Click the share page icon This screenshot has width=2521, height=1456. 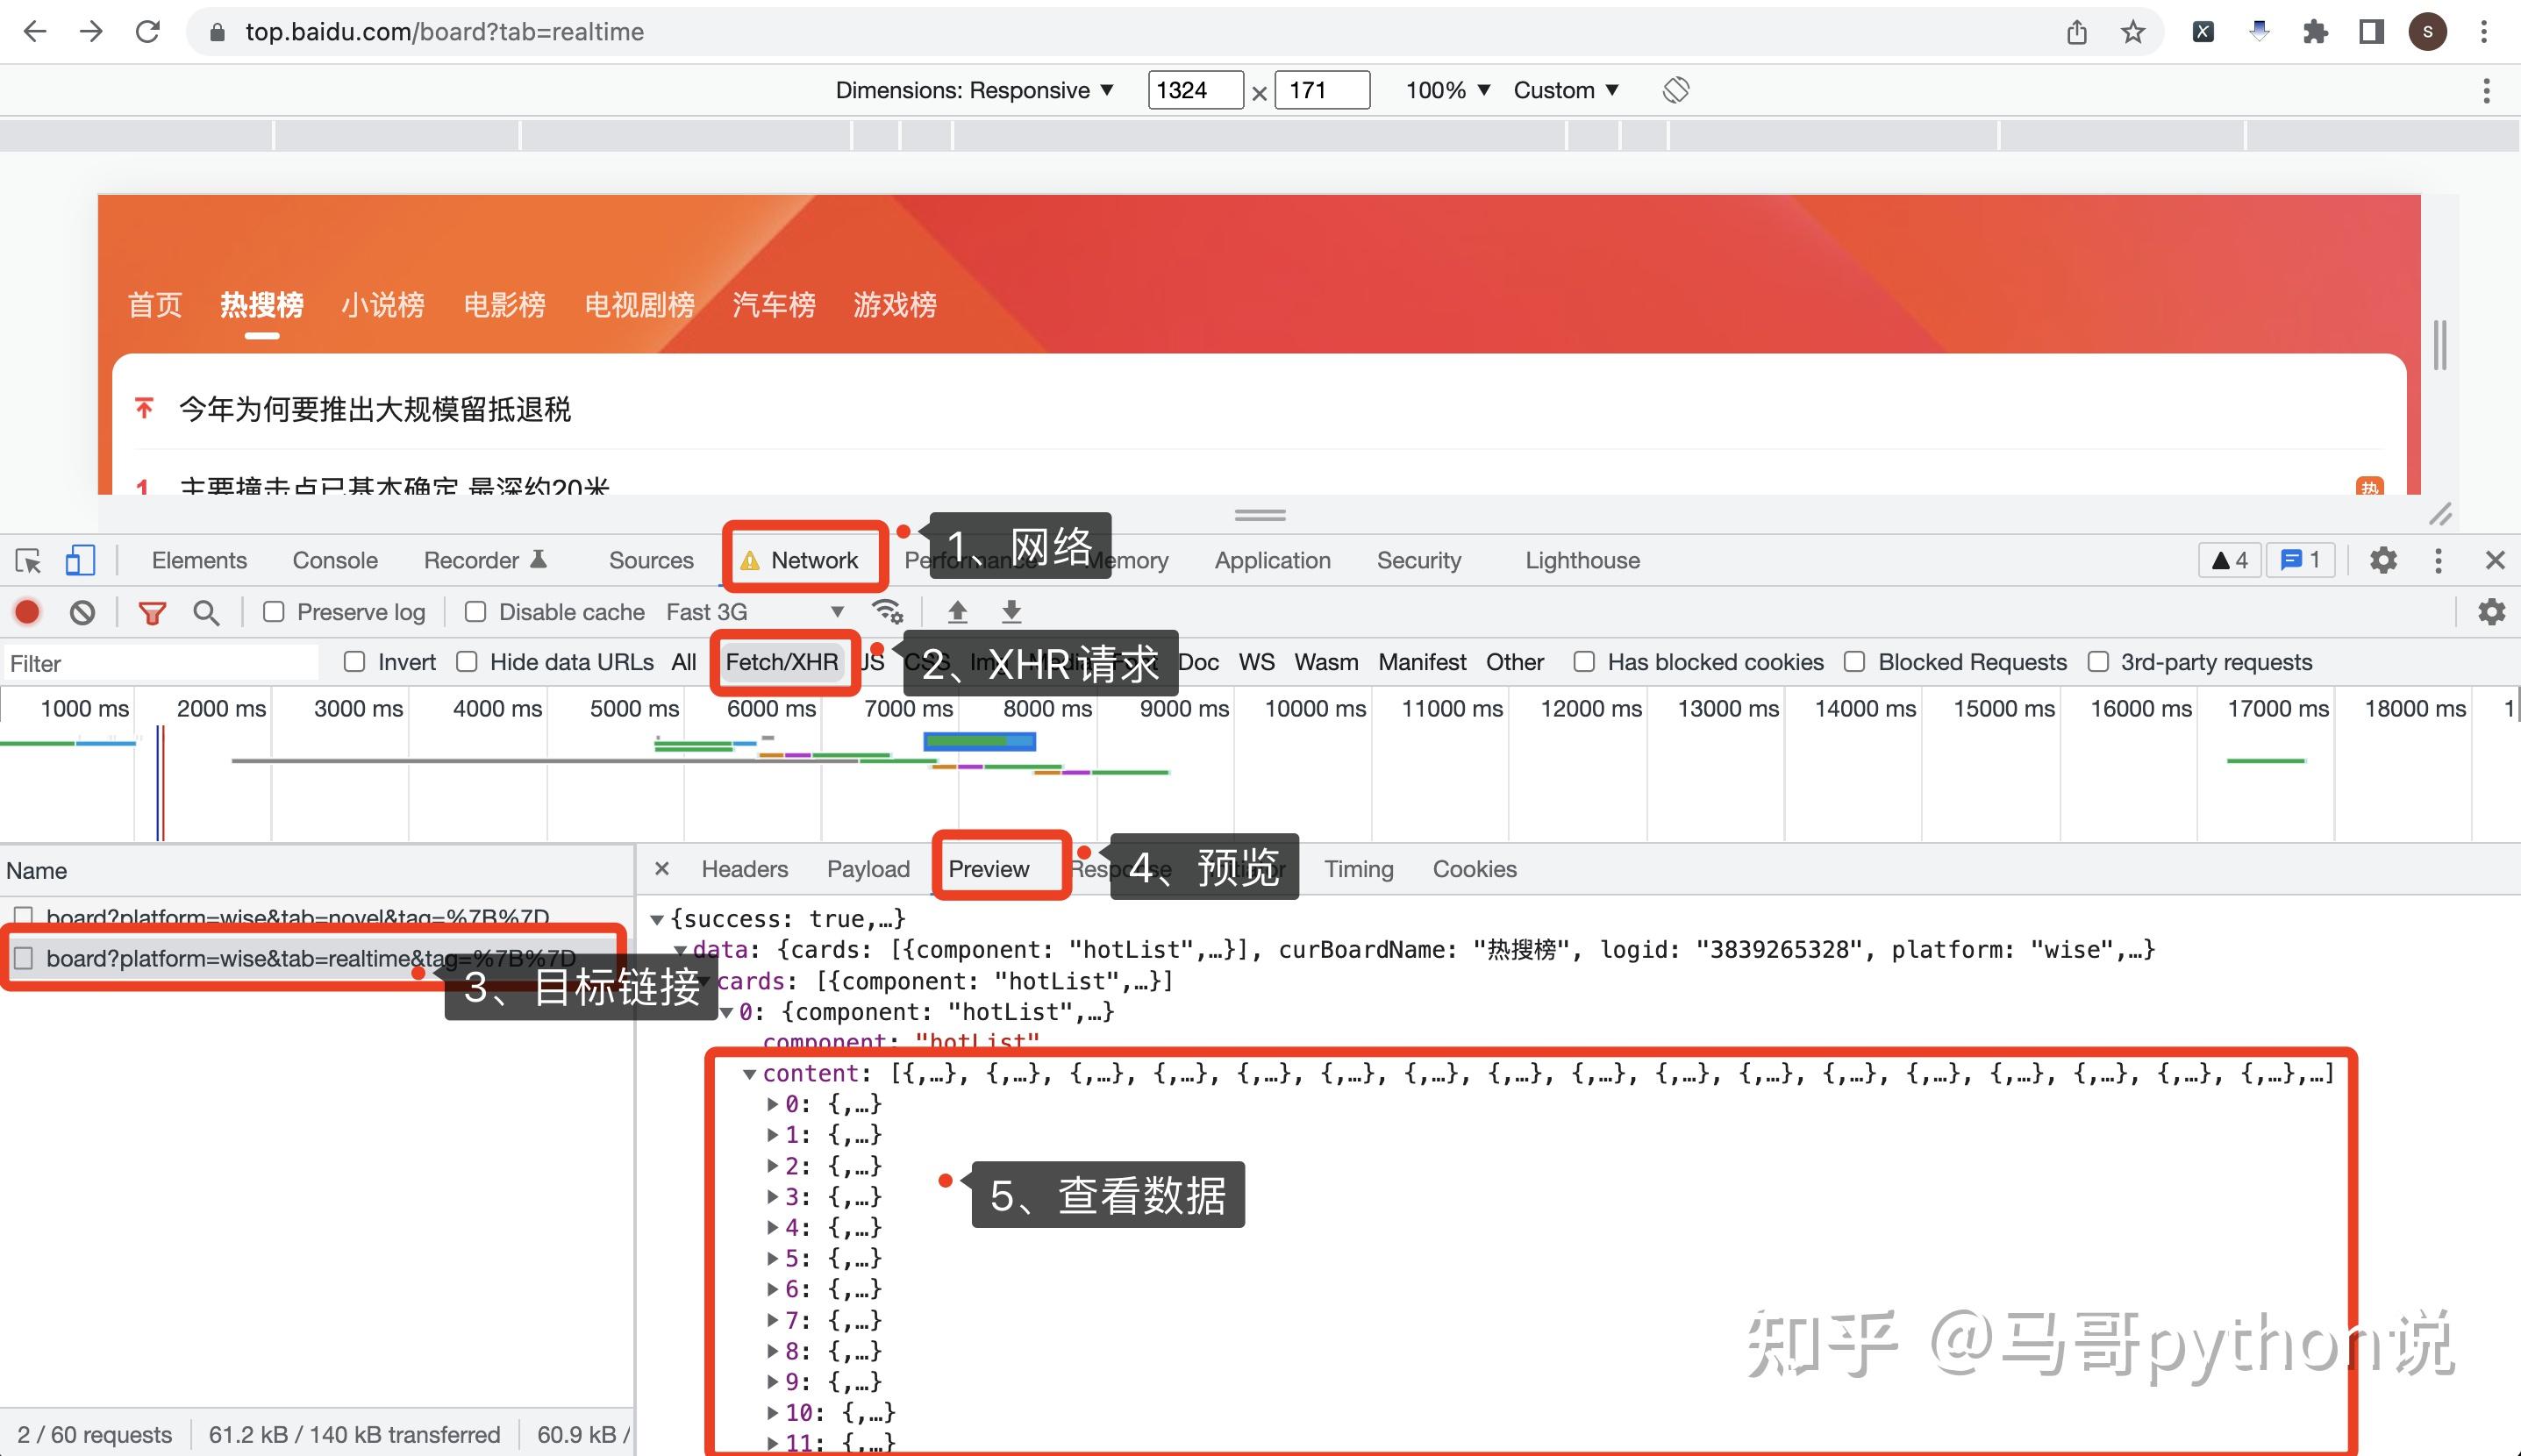(x=2077, y=32)
